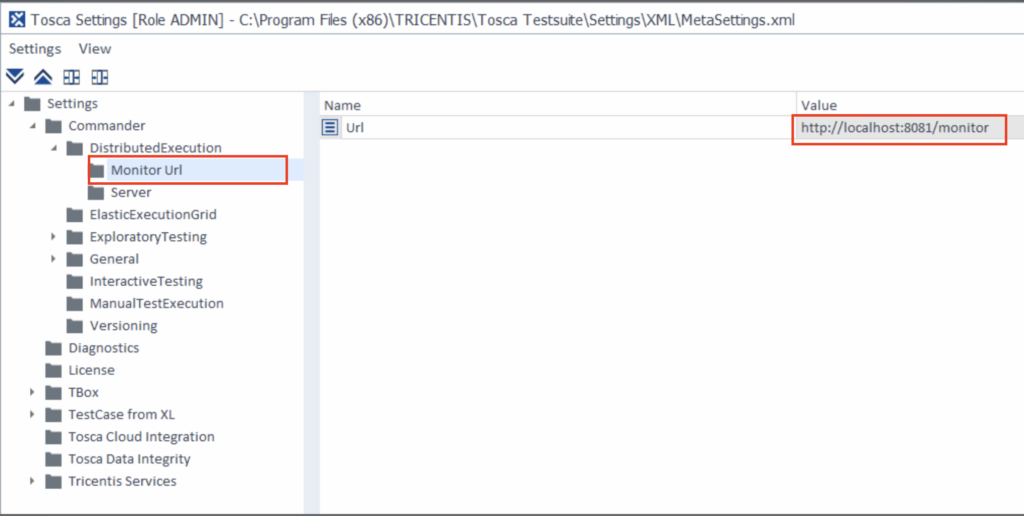Select the Commander tree item label
The image size is (1024, 516).
tap(107, 126)
